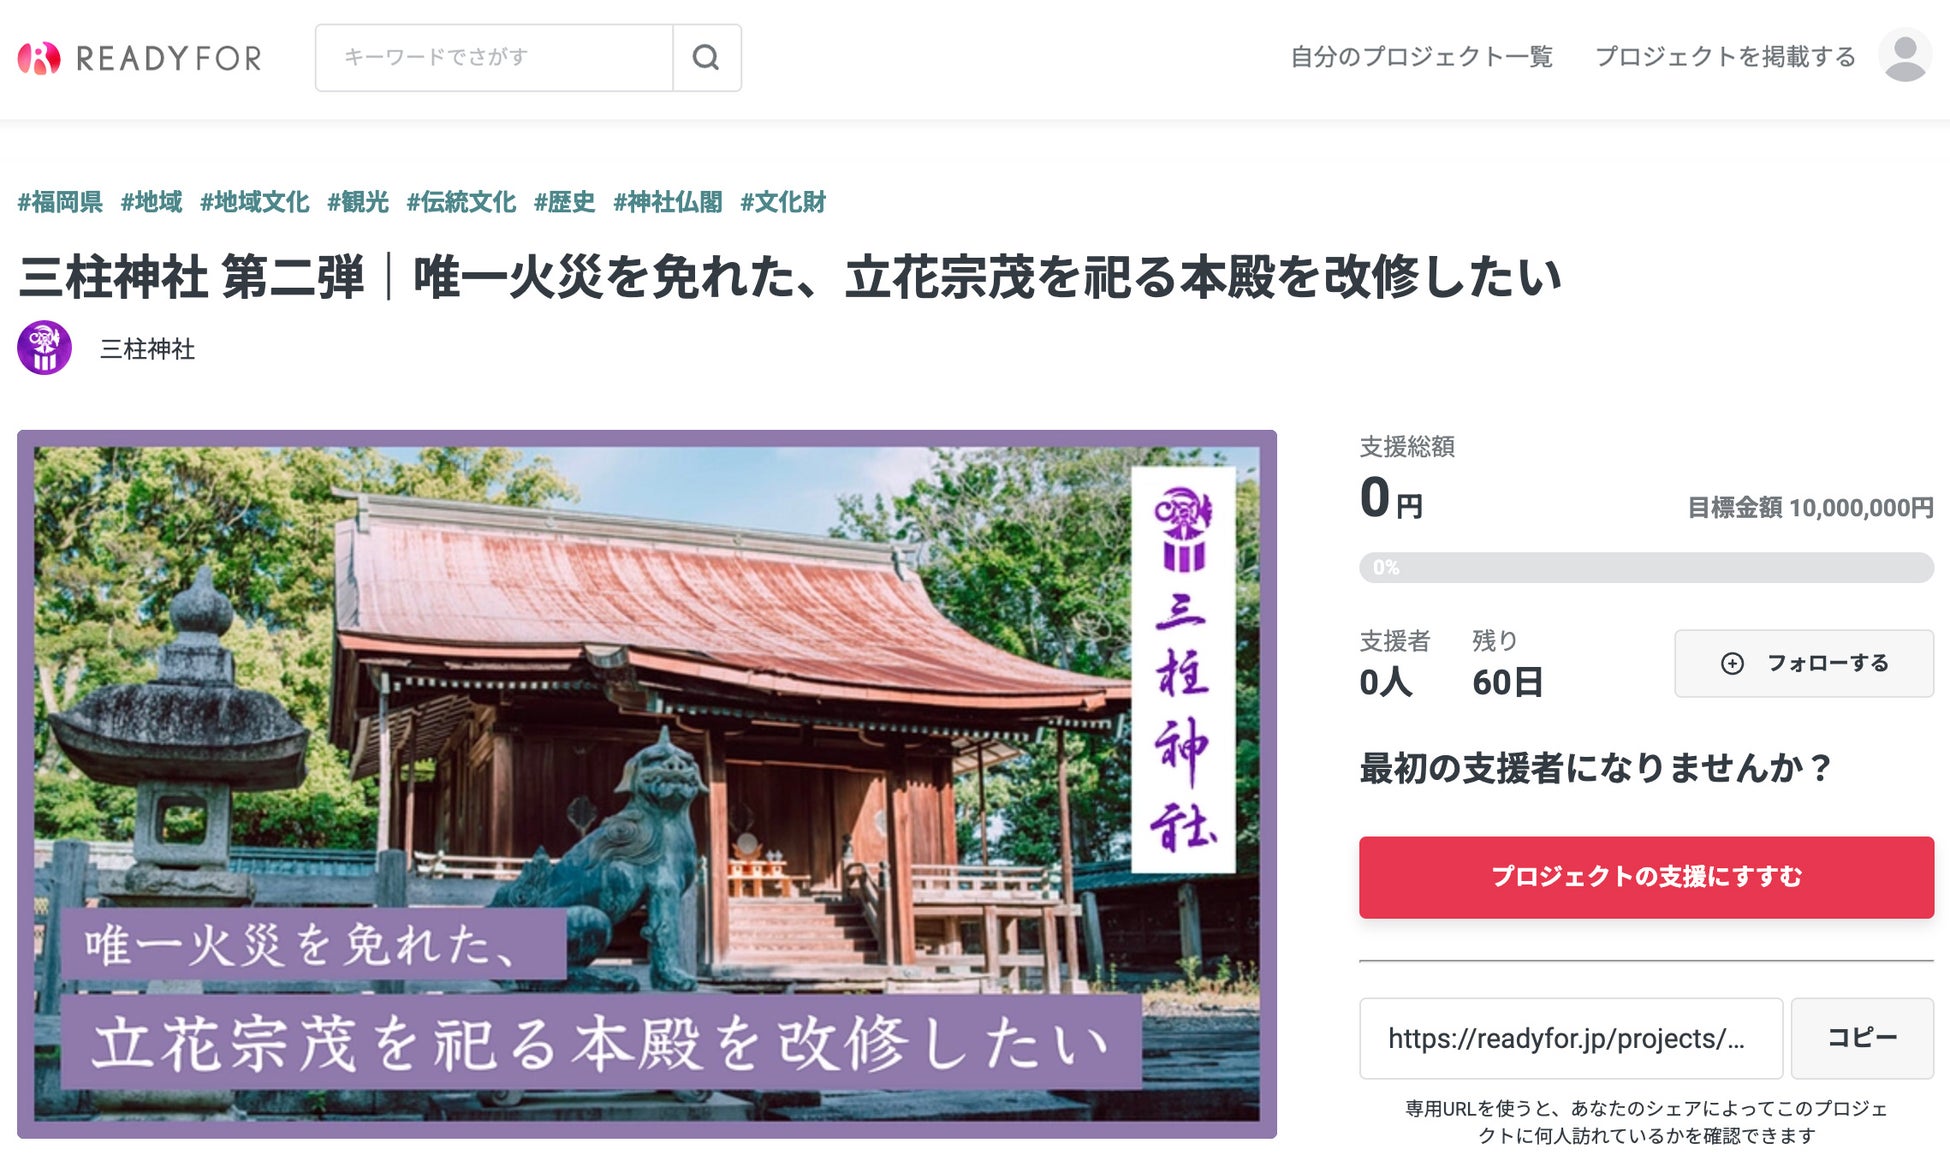Open the user profile avatar icon
This screenshot has height=1173, width=1950.
(x=1904, y=57)
